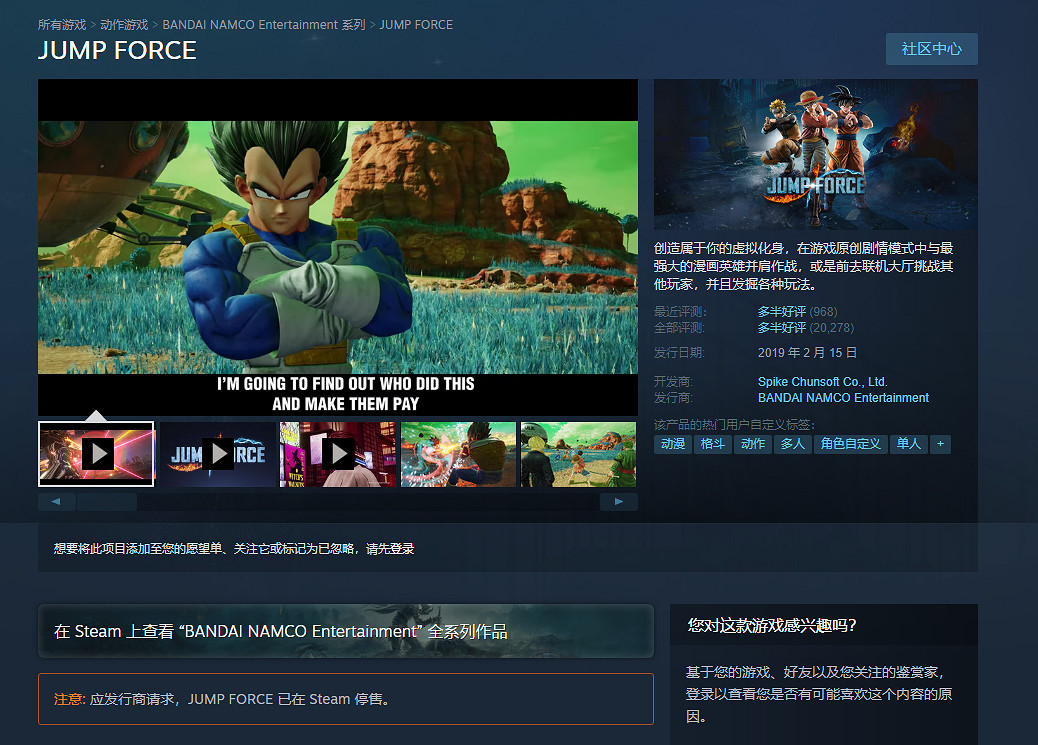The height and width of the screenshot is (745, 1038).
Task: Play the third trailer video thumbnail
Action: (337, 454)
